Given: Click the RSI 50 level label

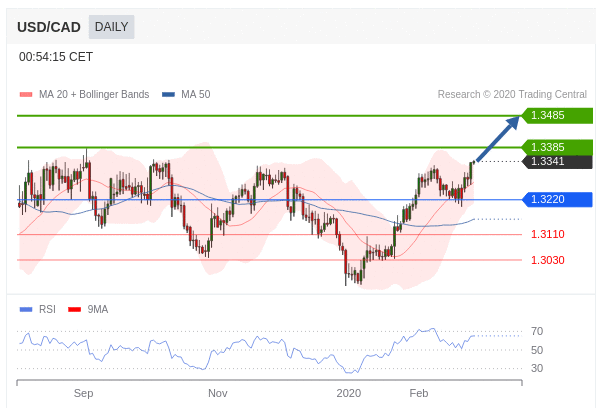Looking at the screenshot, I should tap(537, 350).
